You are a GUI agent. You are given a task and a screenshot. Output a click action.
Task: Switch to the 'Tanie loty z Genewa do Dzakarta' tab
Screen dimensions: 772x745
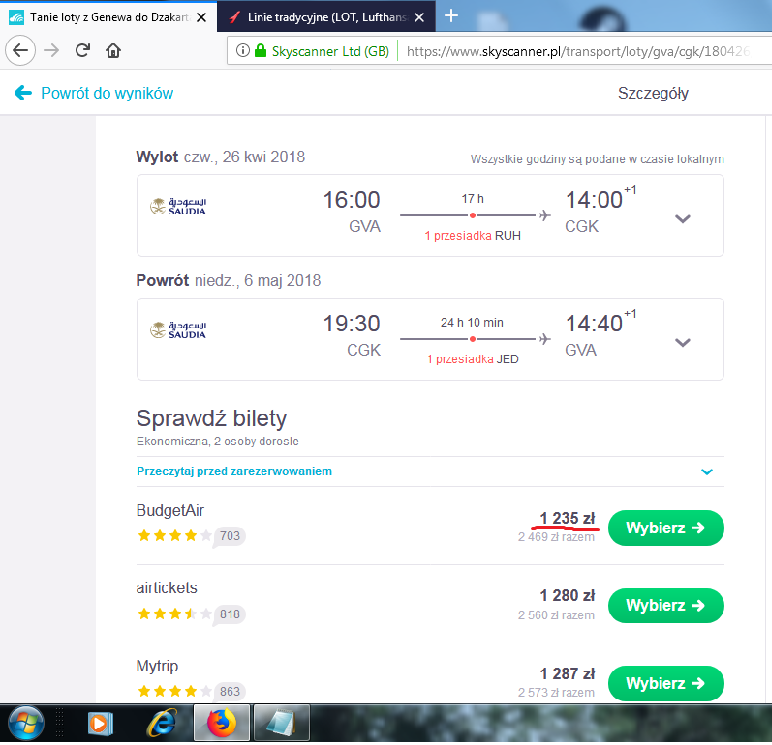(108, 17)
